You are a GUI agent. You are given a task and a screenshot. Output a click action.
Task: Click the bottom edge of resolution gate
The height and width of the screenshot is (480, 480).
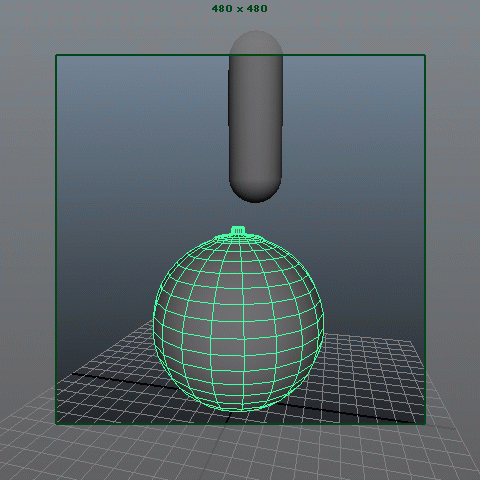pyautogui.click(x=240, y=424)
